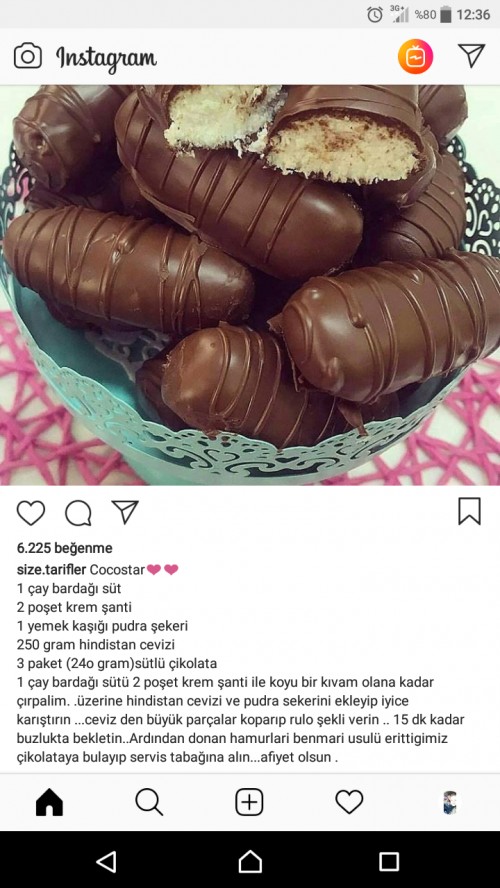
Task: Open direct messages paper plane at top
Action: click(471, 56)
